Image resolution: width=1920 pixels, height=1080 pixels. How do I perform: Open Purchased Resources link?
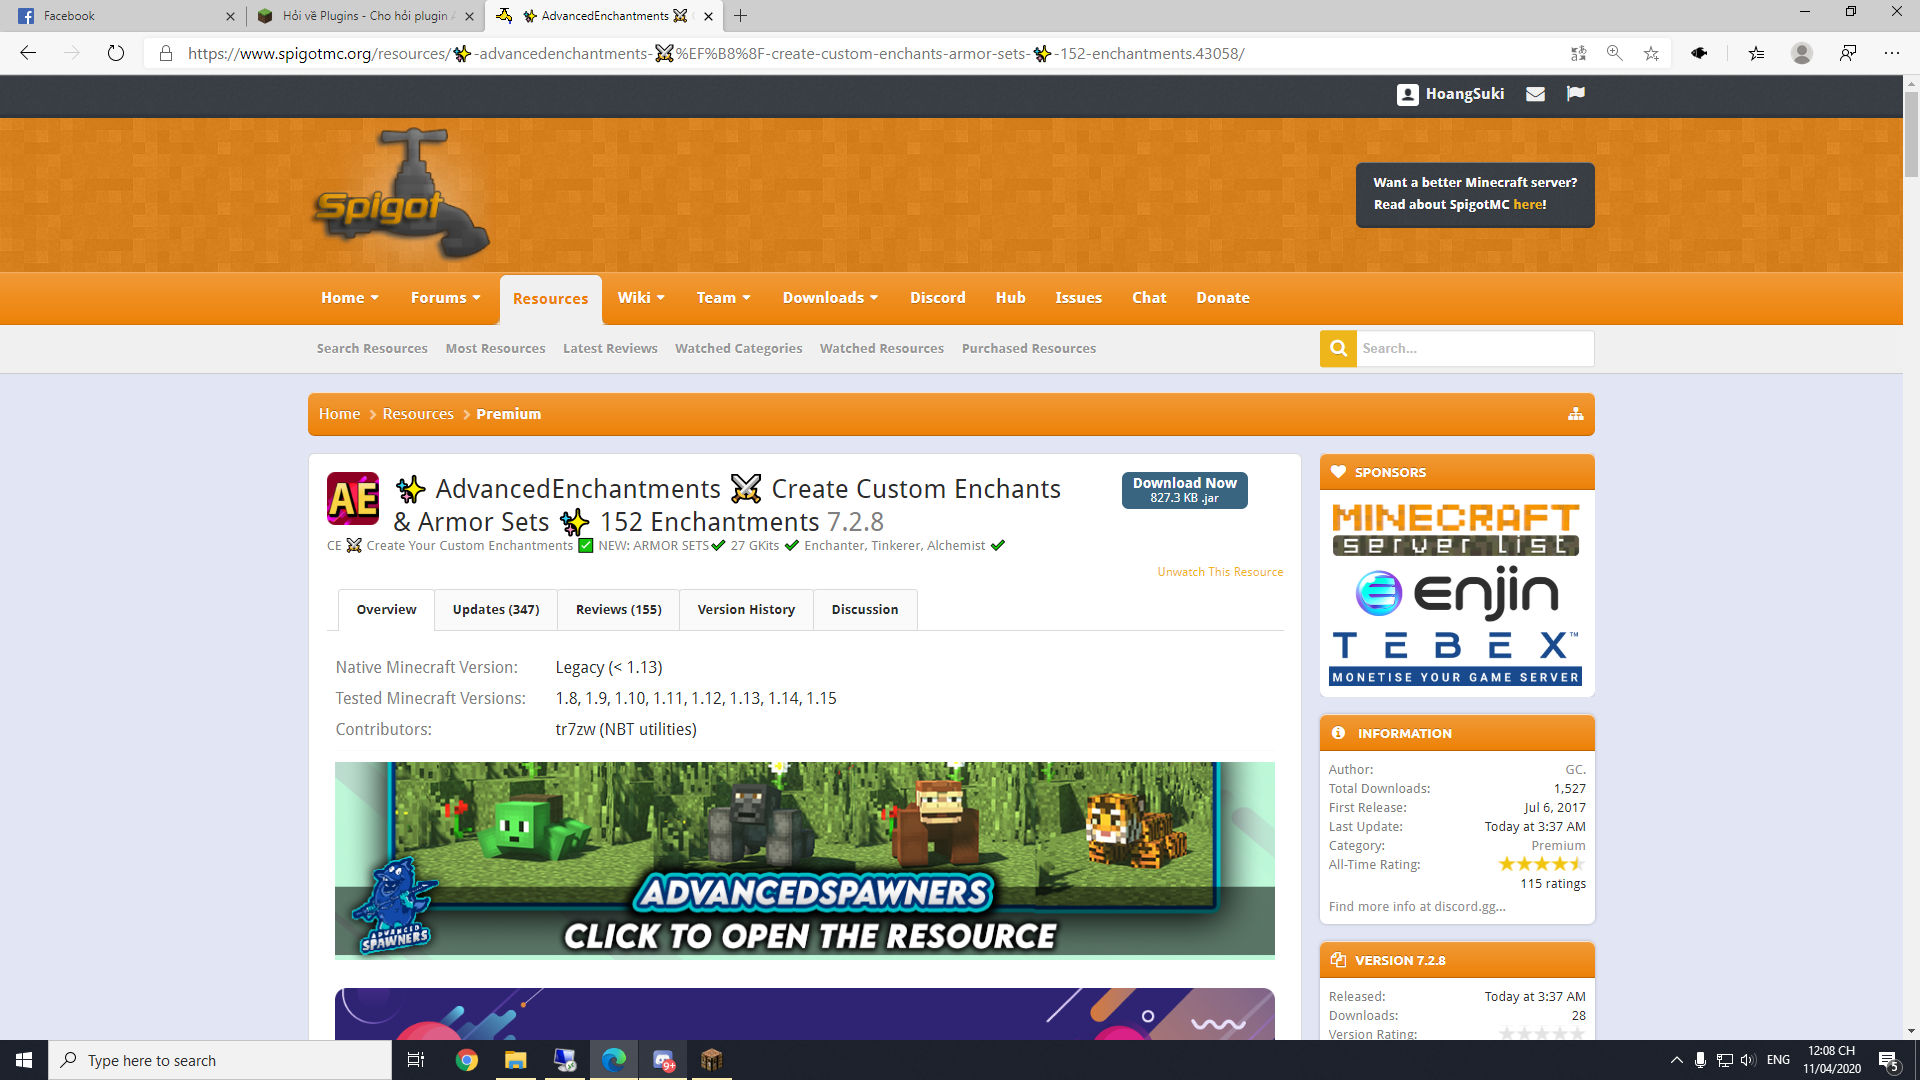1028,348
